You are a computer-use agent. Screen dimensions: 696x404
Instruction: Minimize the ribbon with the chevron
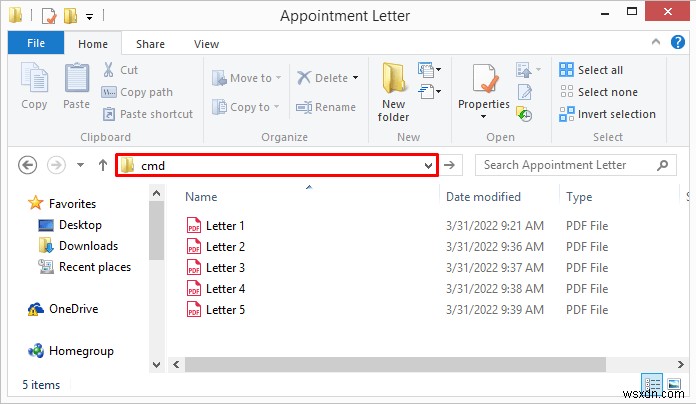[656, 42]
